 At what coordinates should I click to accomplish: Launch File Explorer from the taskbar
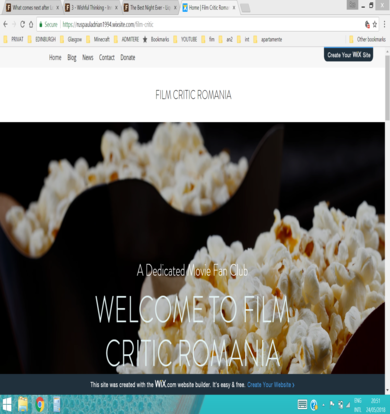pyautogui.click(x=23, y=404)
